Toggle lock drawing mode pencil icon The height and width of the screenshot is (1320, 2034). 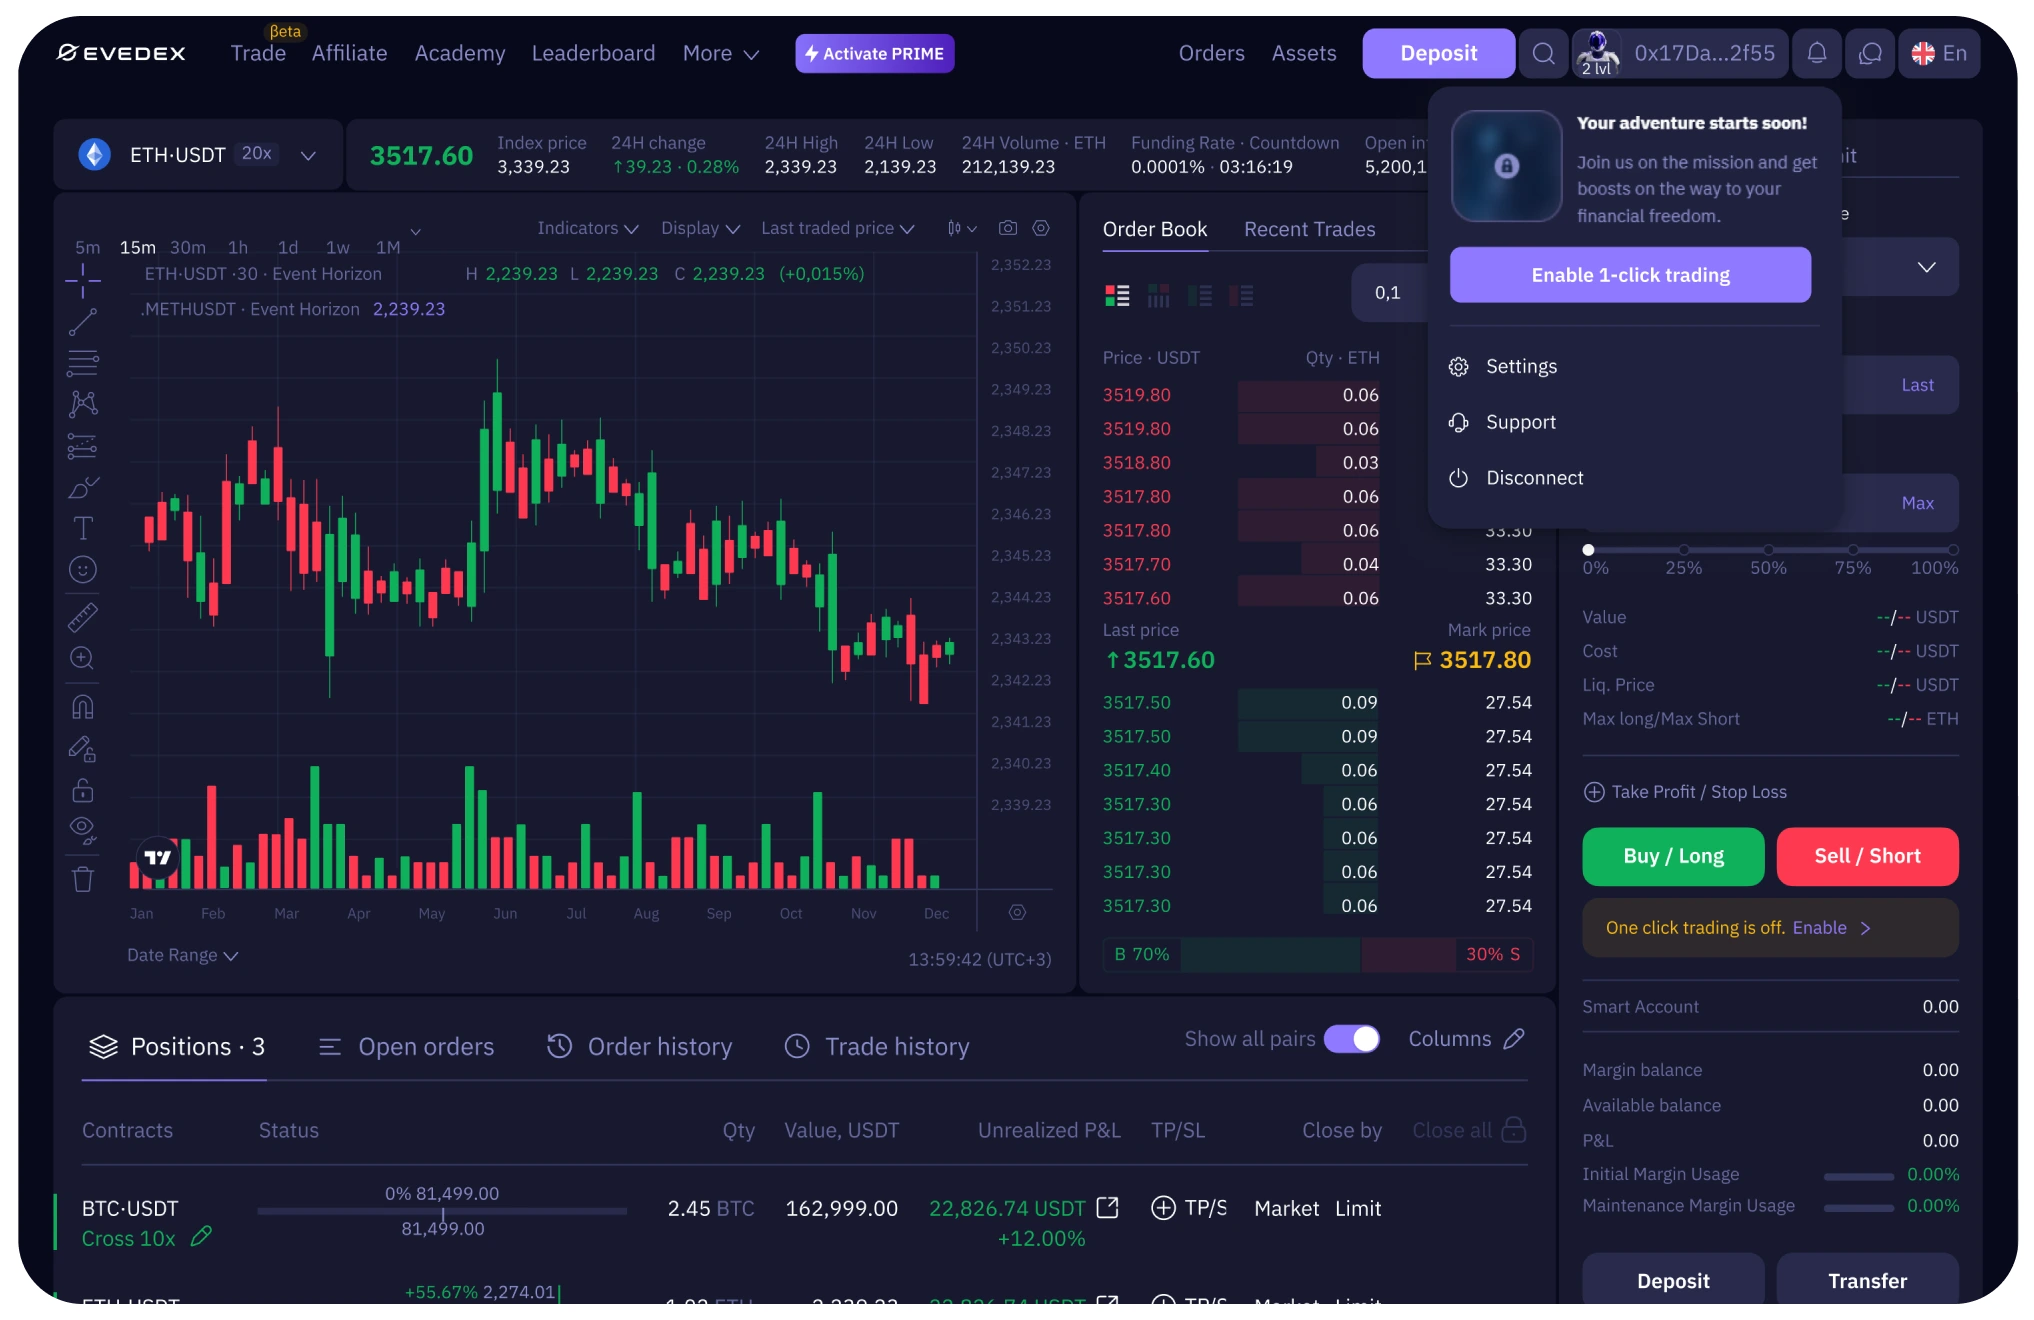click(83, 749)
